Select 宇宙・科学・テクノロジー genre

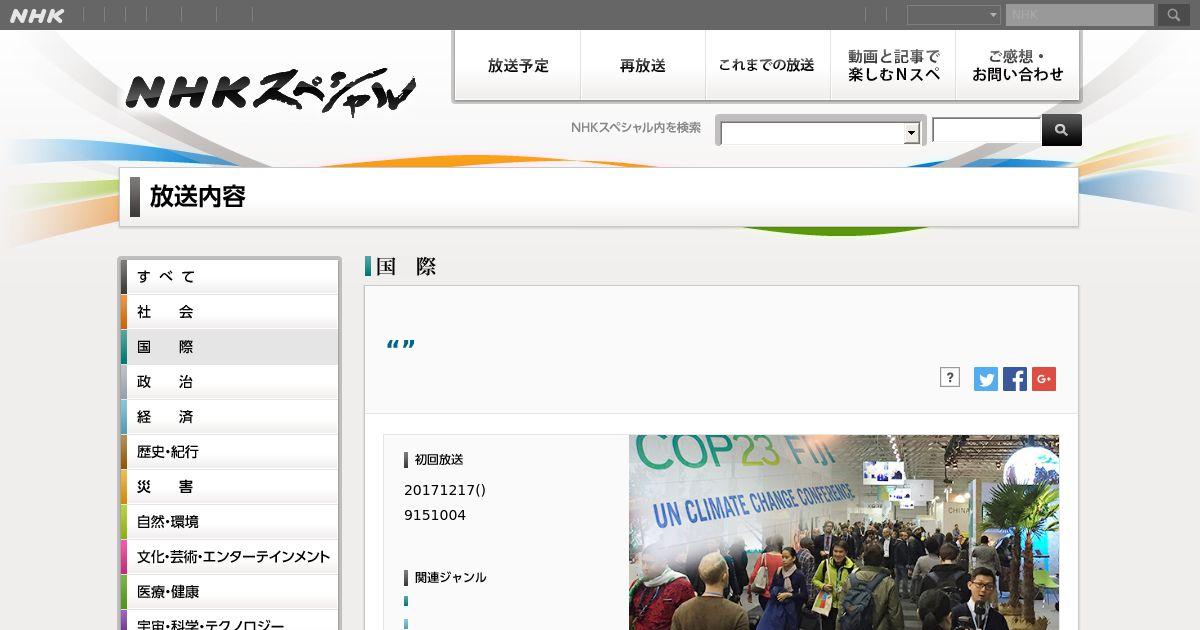[x=230, y=621]
